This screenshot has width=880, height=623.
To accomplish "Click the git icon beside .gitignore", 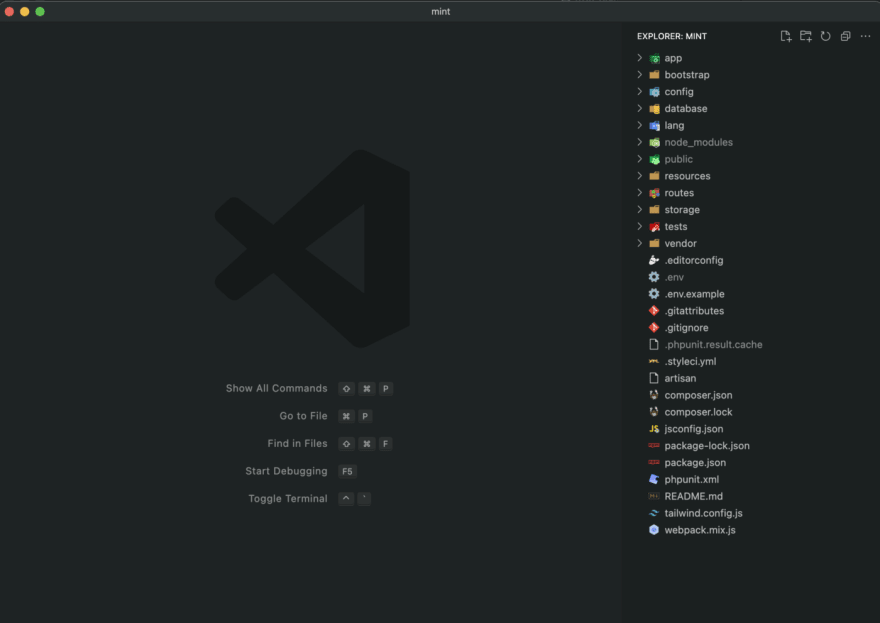I will coord(654,327).
